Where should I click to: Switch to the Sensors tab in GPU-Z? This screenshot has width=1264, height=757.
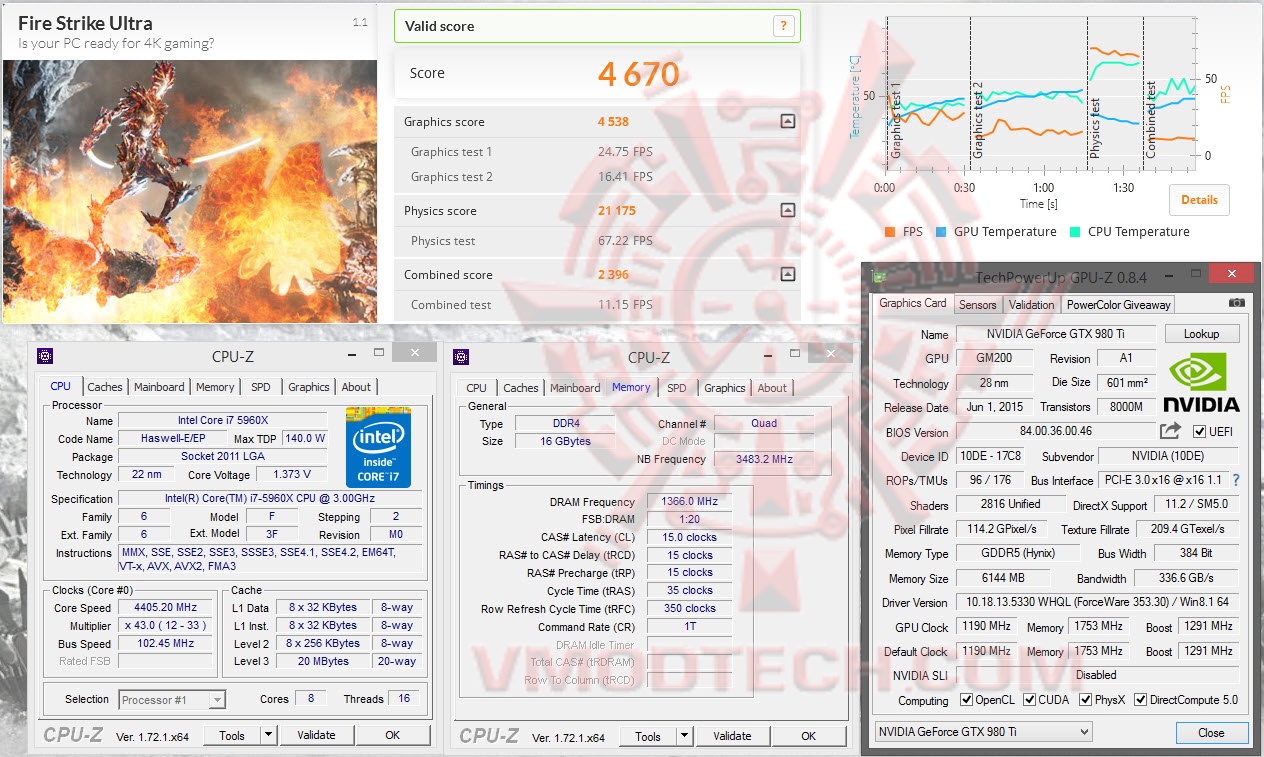coord(977,304)
